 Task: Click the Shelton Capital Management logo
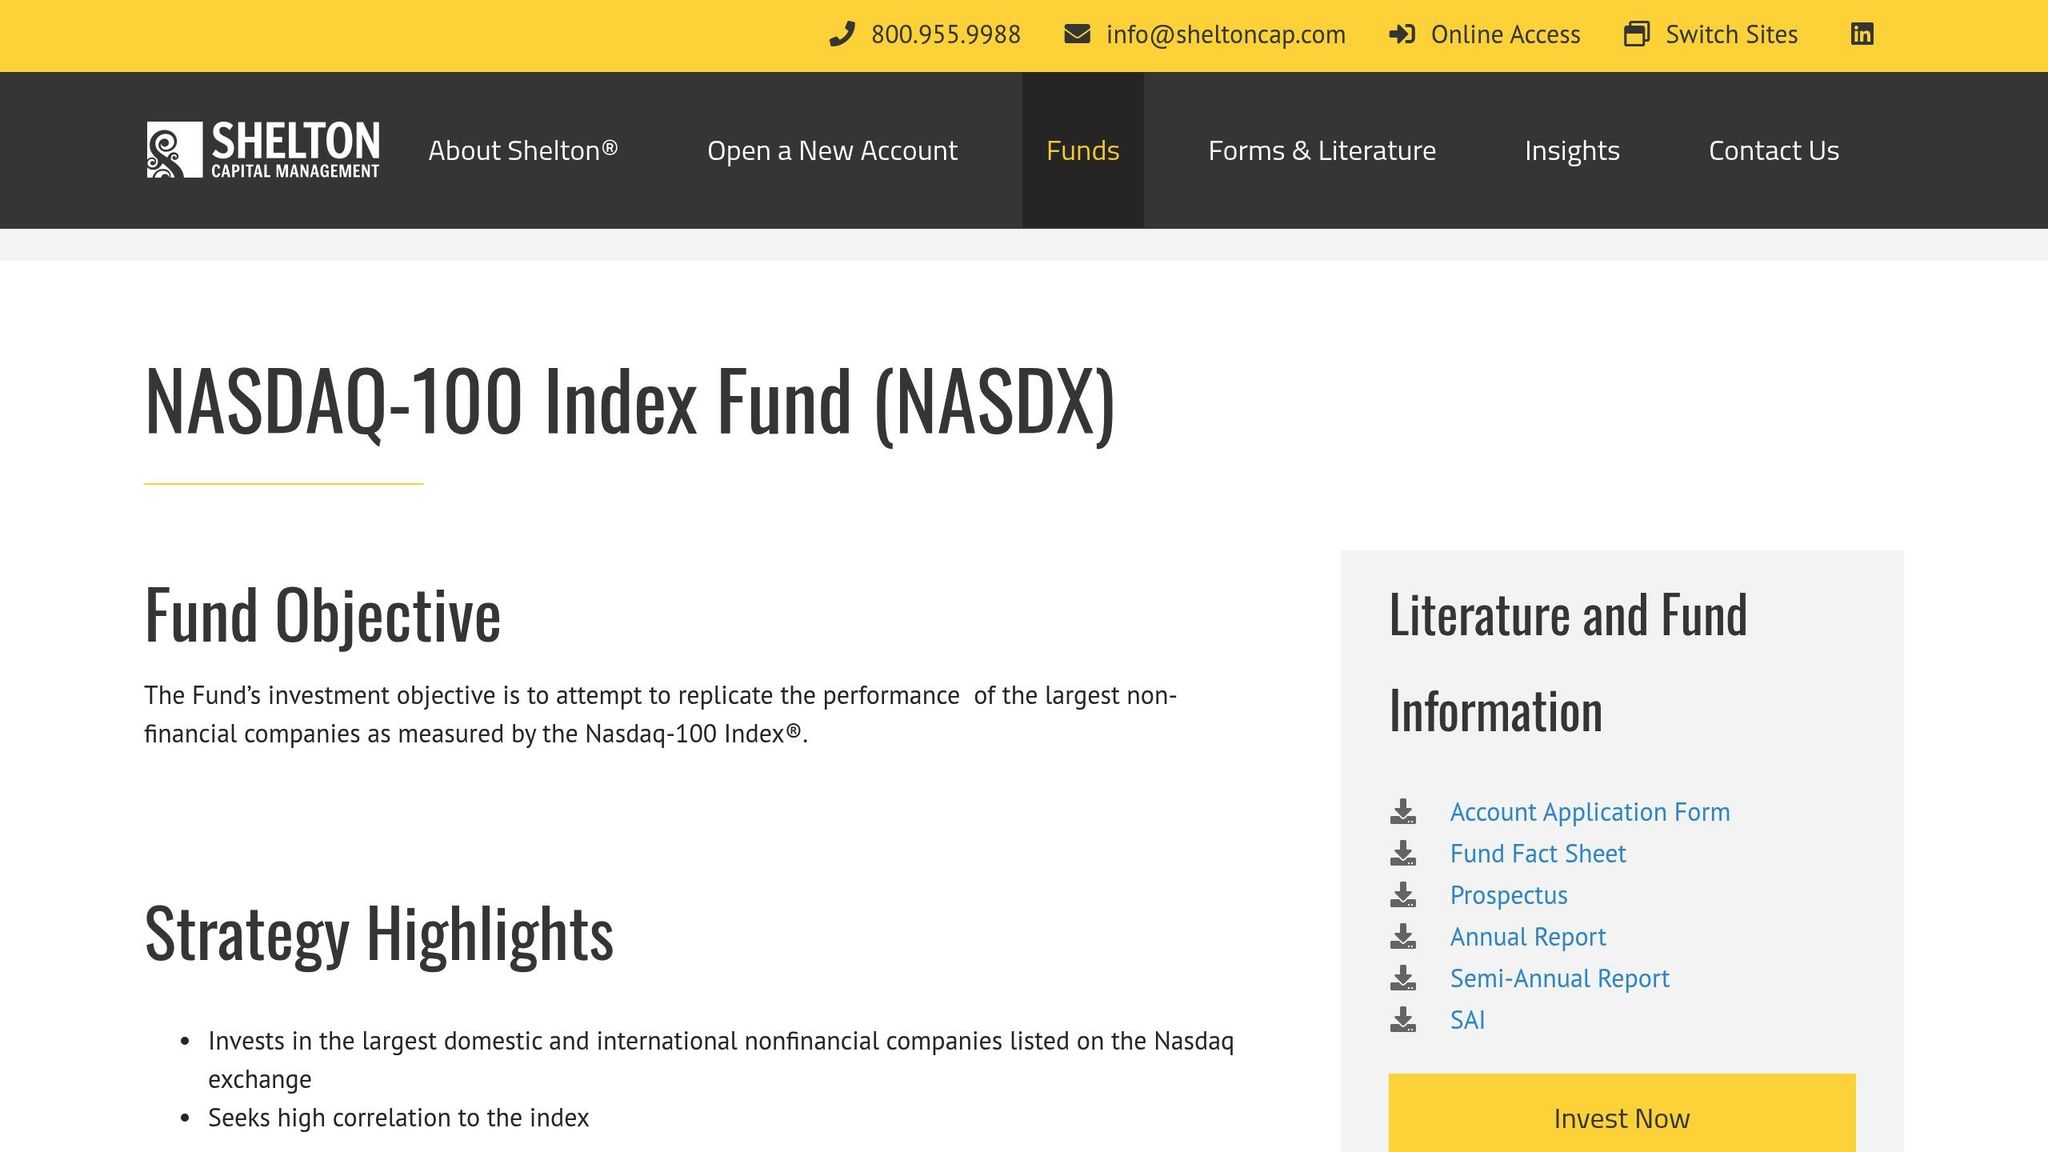coord(262,149)
